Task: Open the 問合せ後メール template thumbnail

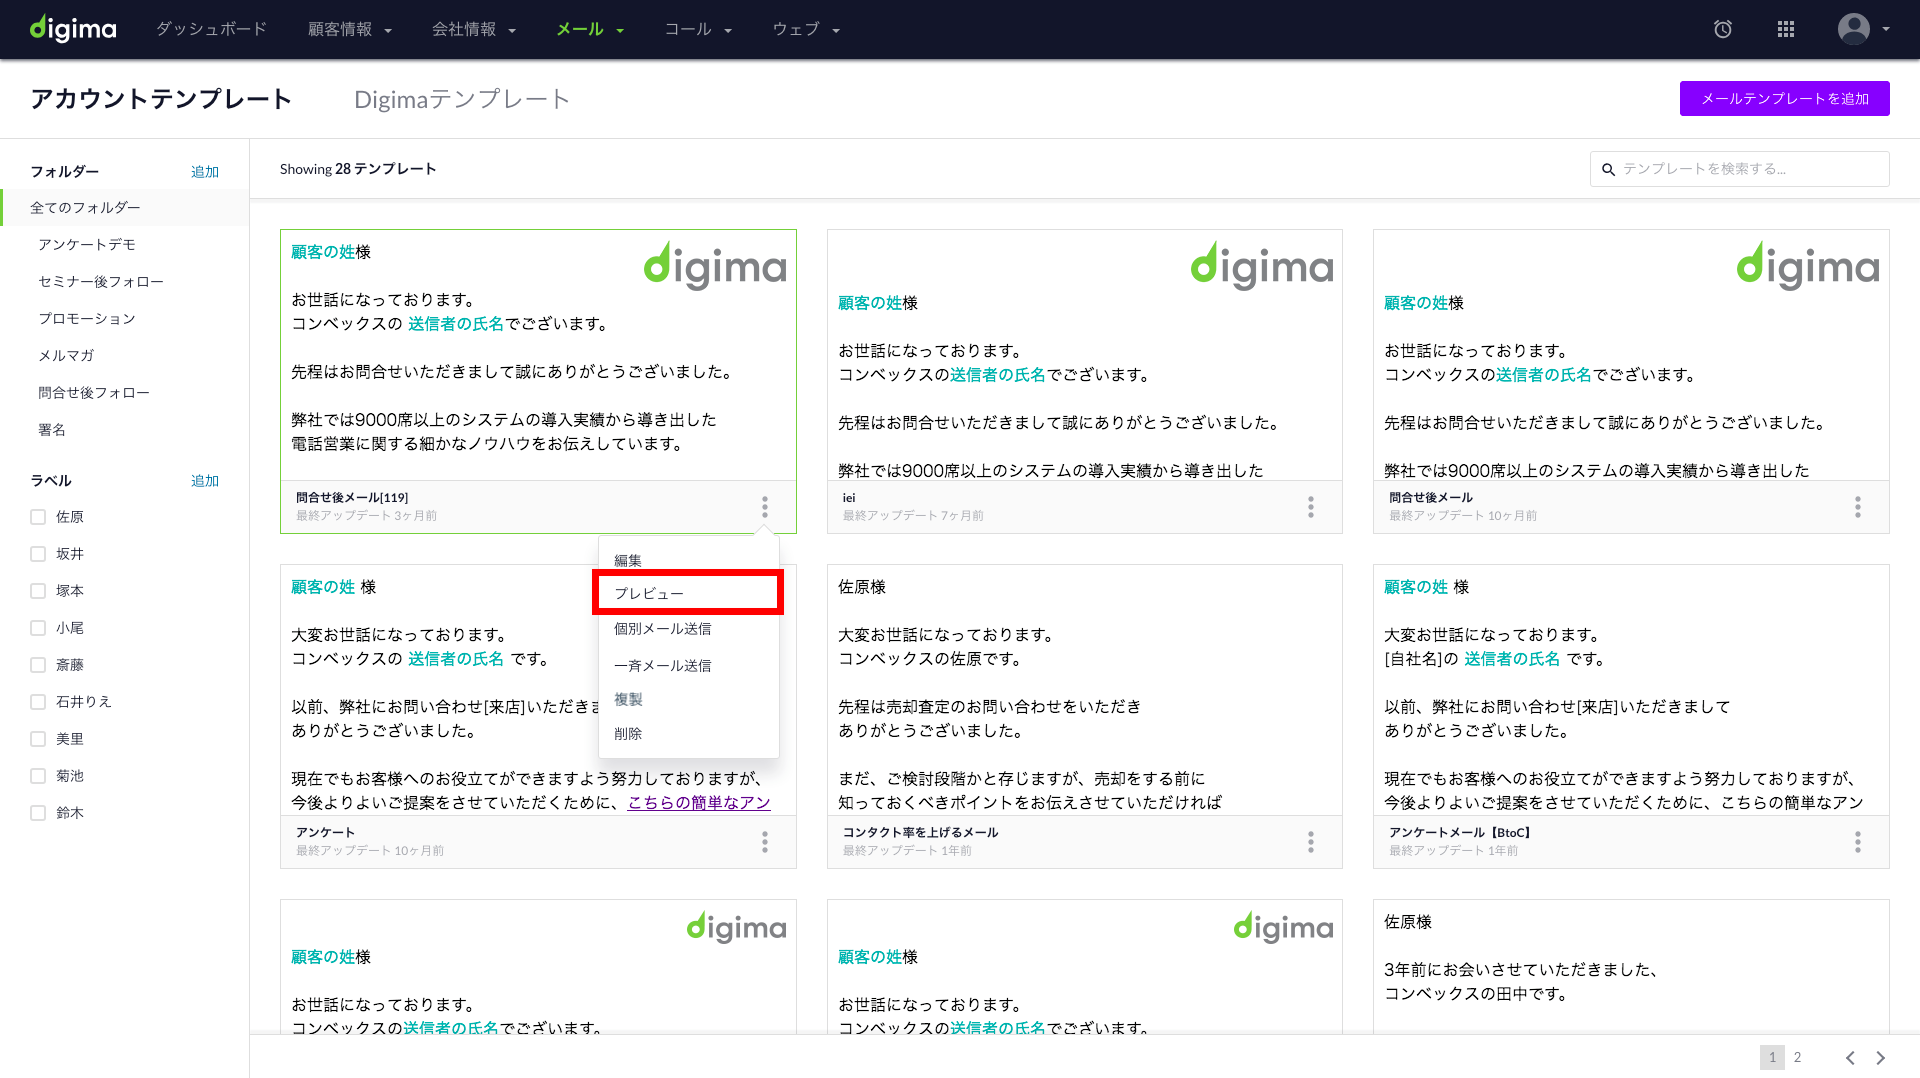Action: (1631, 355)
